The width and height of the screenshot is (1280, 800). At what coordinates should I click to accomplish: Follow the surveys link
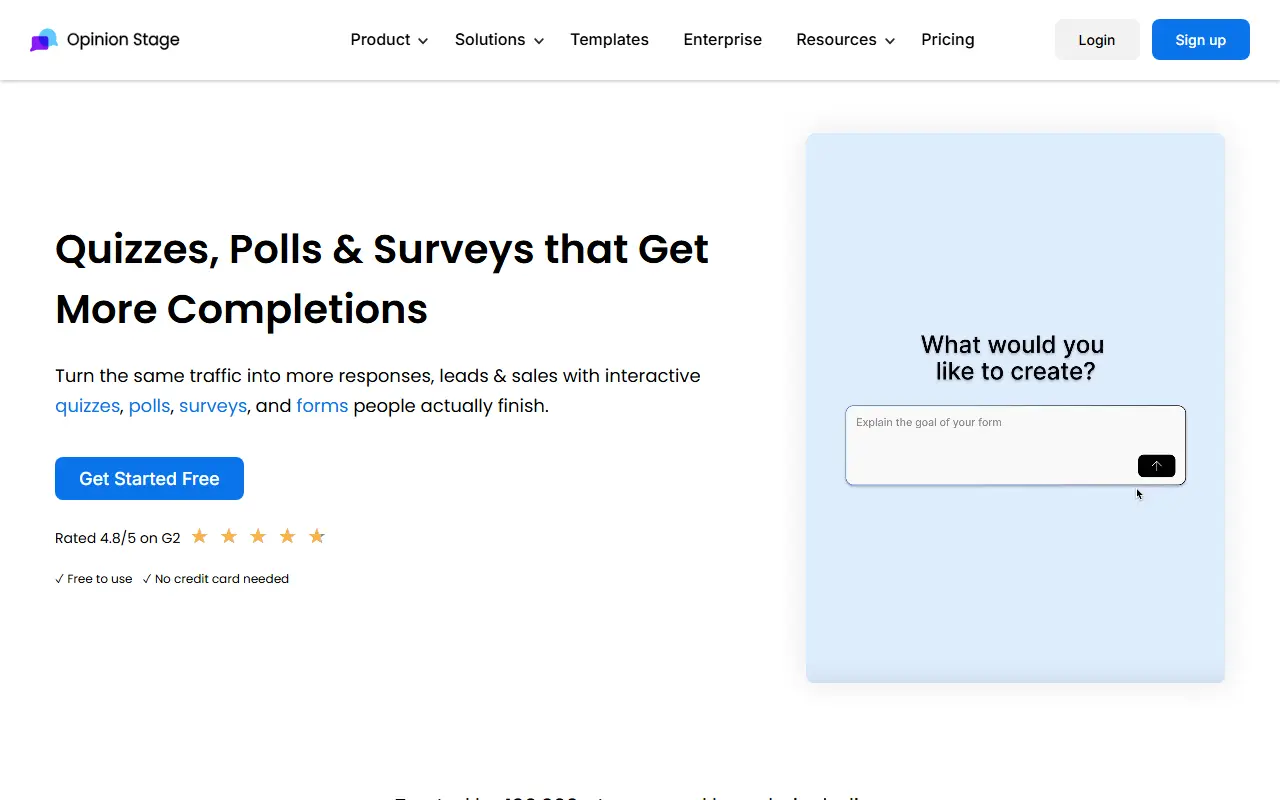coord(213,406)
